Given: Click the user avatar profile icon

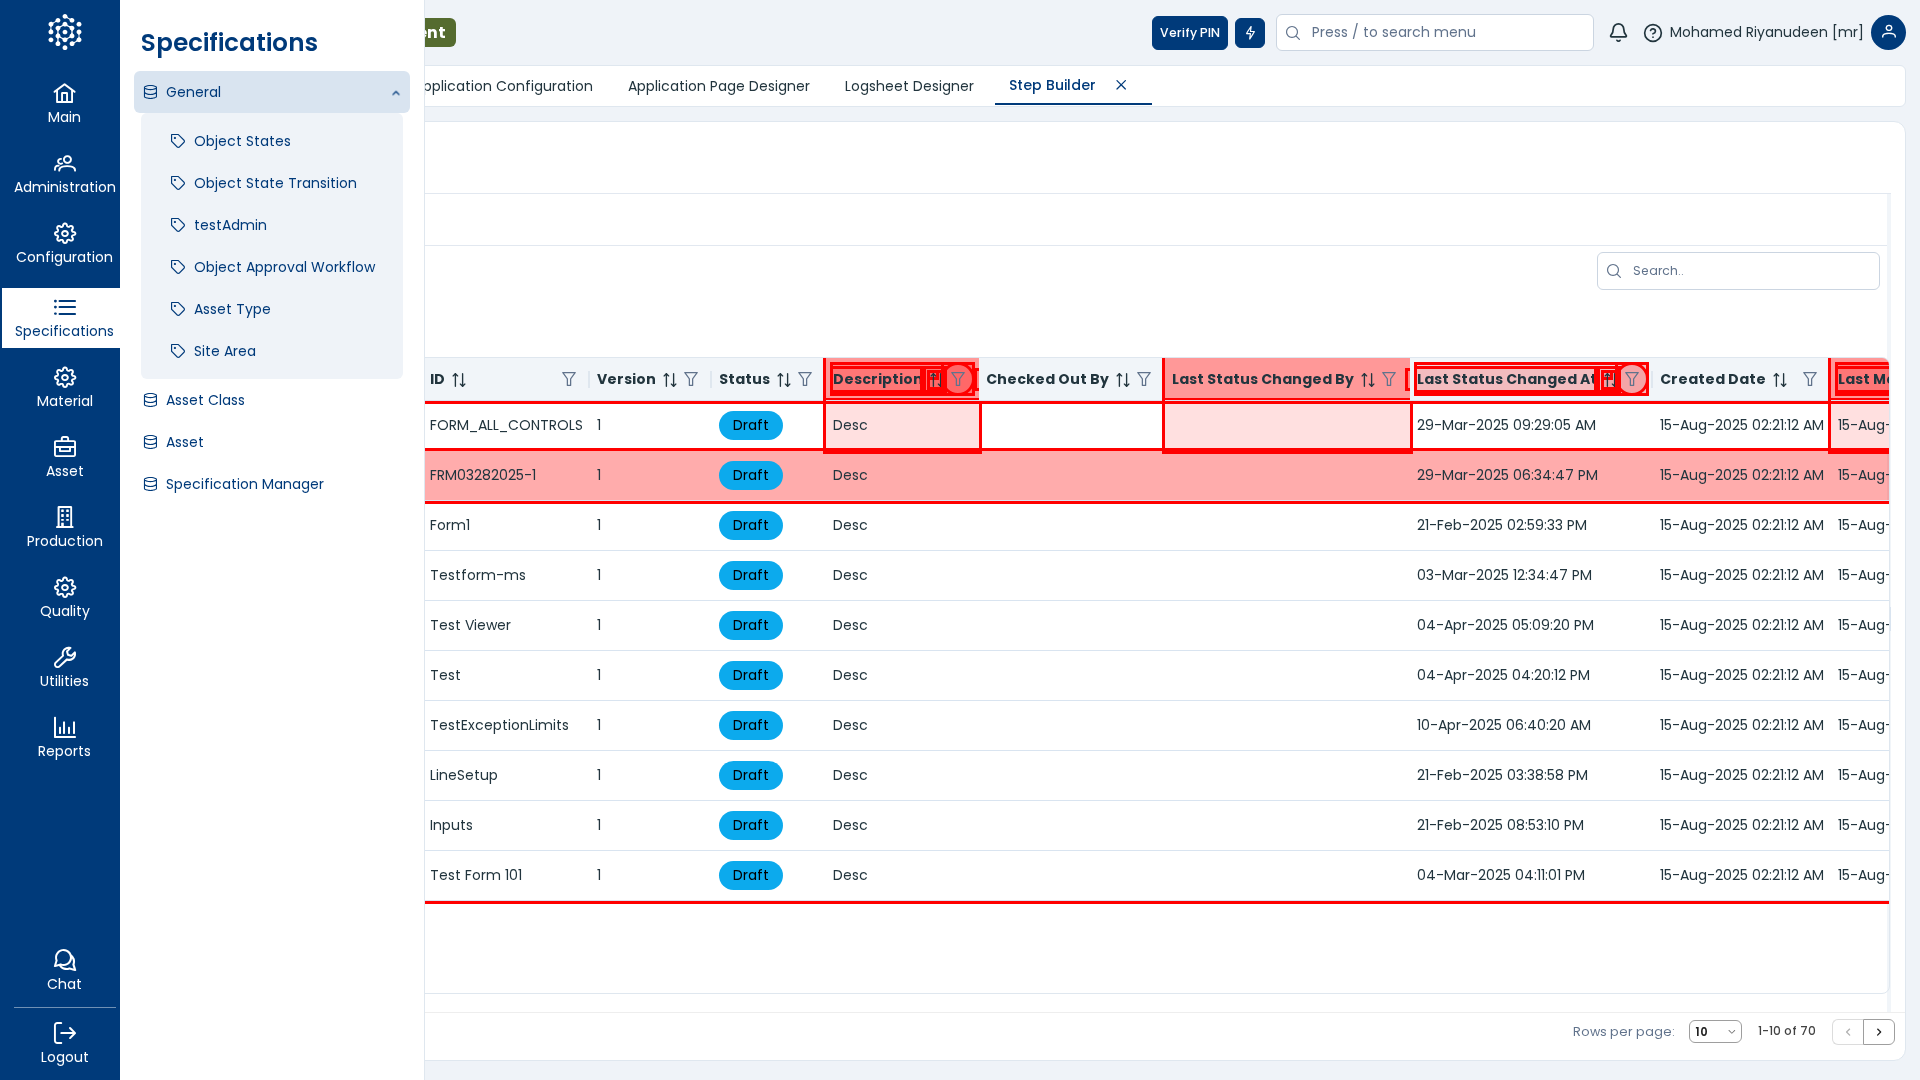Looking at the screenshot, I should point(1888,33).
